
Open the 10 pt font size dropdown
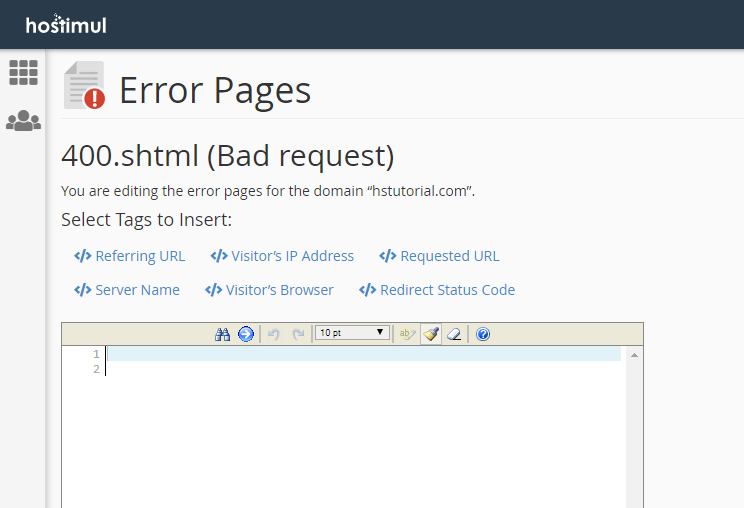352,333
